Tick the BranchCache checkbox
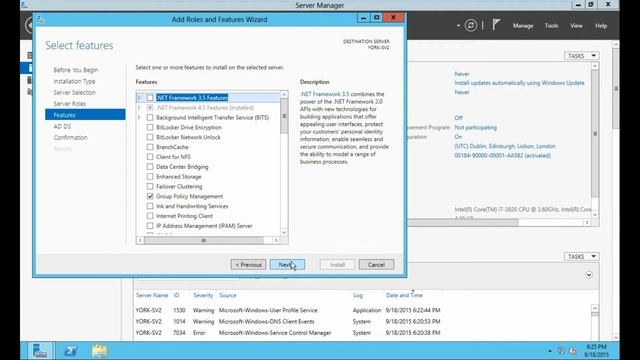640x360 pixels. (x=150, y=147)
